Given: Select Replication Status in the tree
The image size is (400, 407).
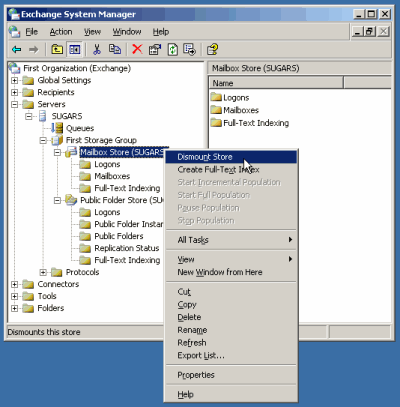Looking at the screenshot, I should (127, 248).
